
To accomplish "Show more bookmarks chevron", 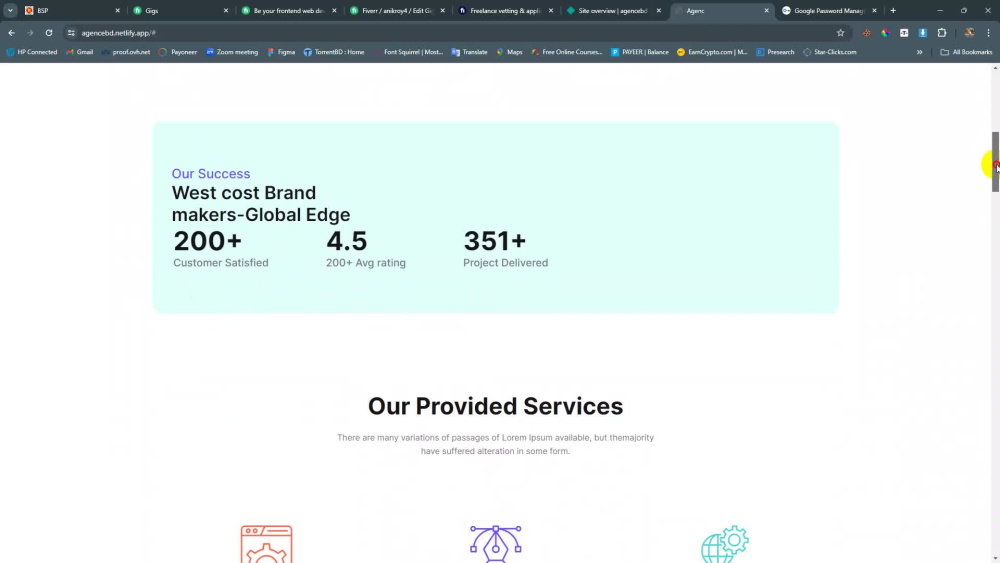I will coord(919,52).
